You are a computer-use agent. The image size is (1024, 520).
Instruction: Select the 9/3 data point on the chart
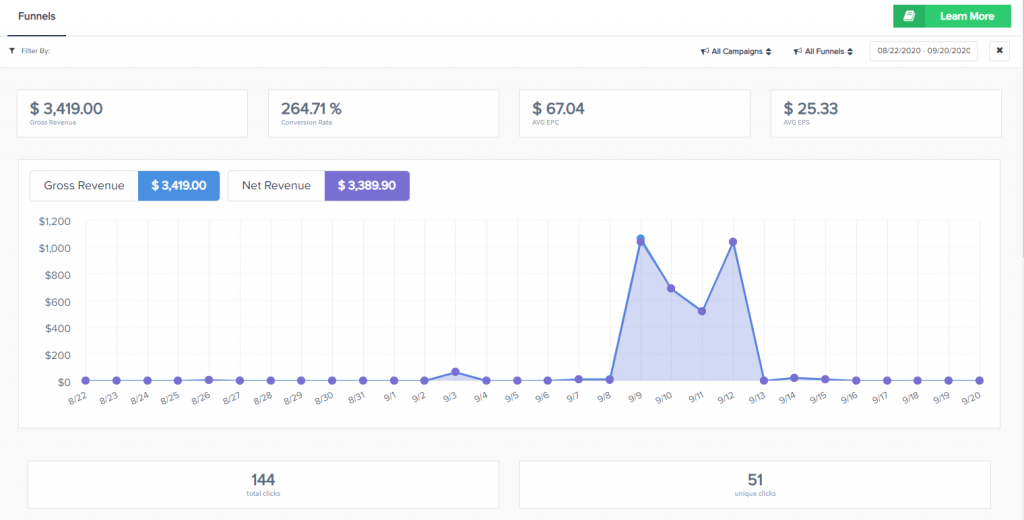coord(456,372)
